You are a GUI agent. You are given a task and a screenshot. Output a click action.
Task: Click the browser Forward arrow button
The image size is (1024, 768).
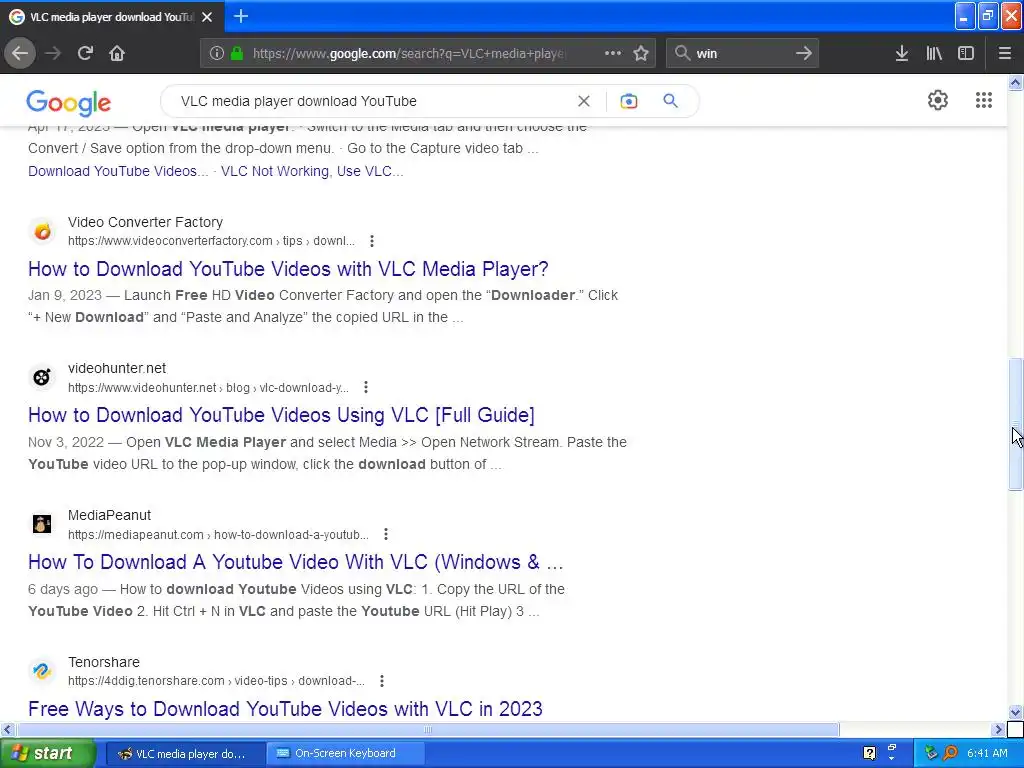pyautogui.click(x=53, y=53)
